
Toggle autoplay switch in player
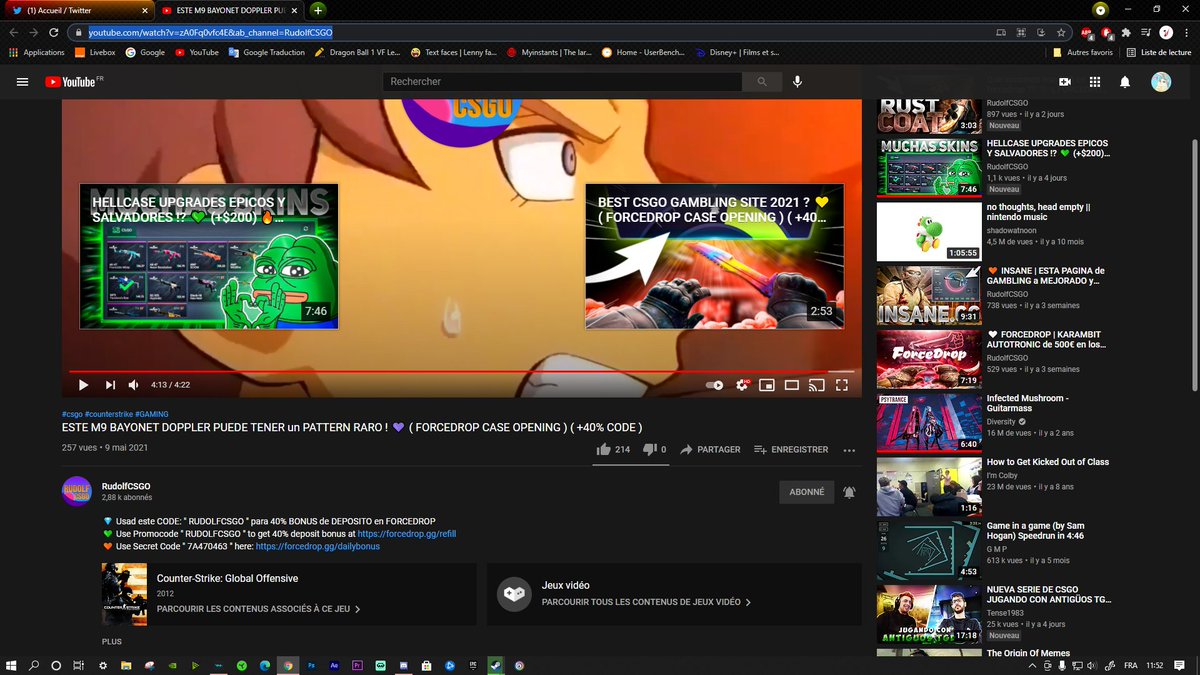[x=715, y=385]
